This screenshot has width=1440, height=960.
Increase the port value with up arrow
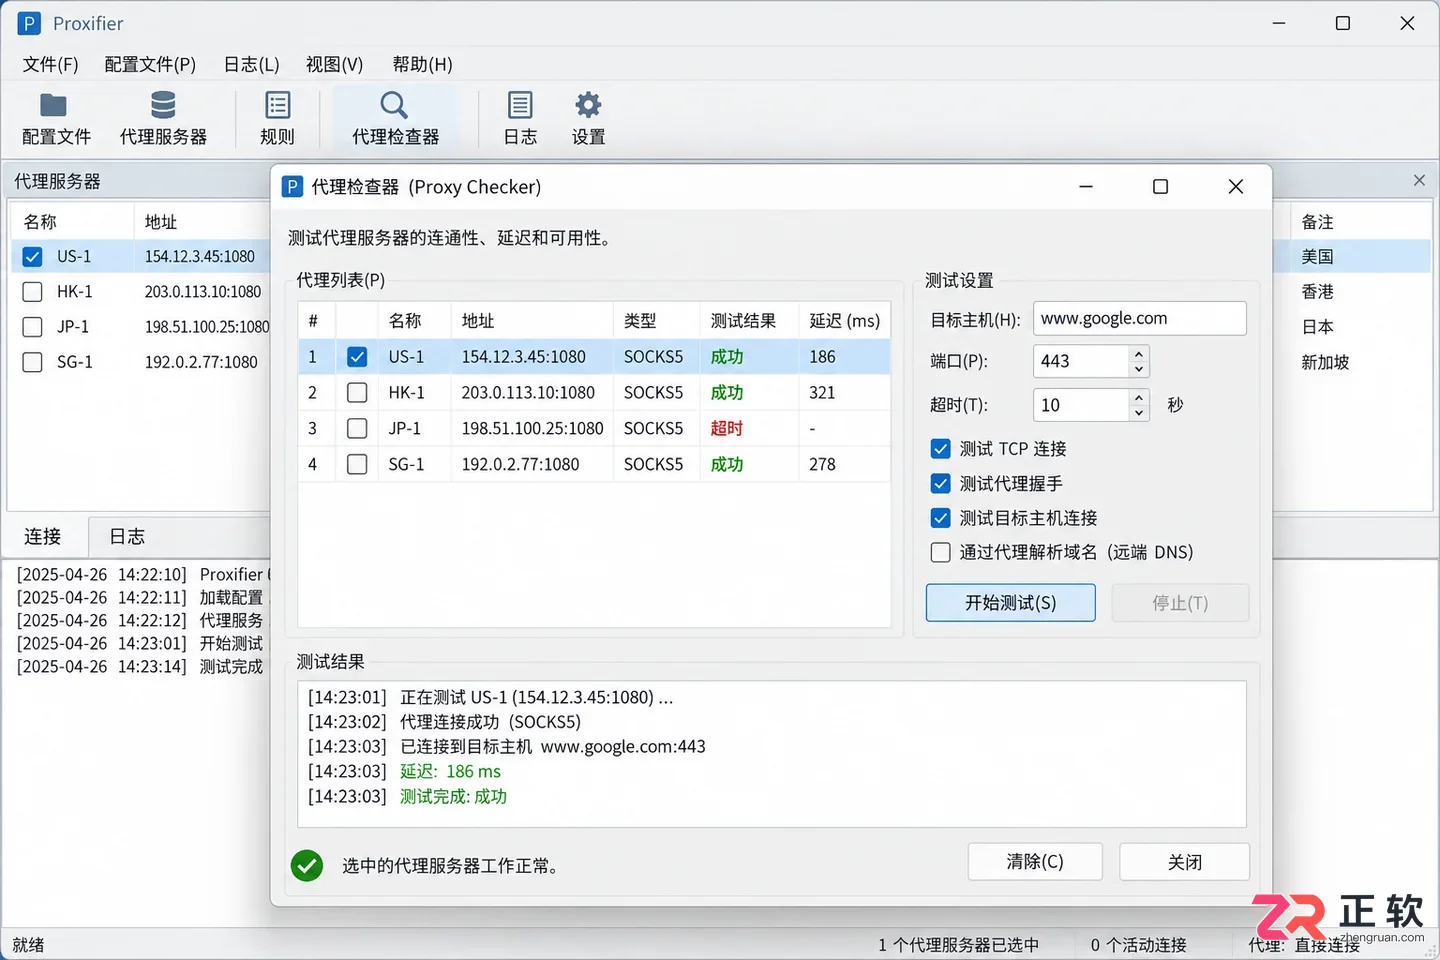1139,353
